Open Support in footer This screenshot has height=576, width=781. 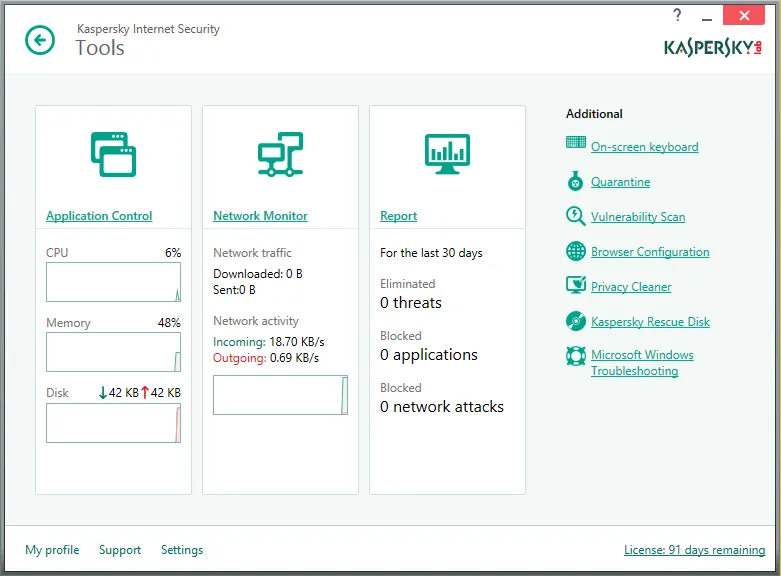pyautogui.click(x=120, y=550)
